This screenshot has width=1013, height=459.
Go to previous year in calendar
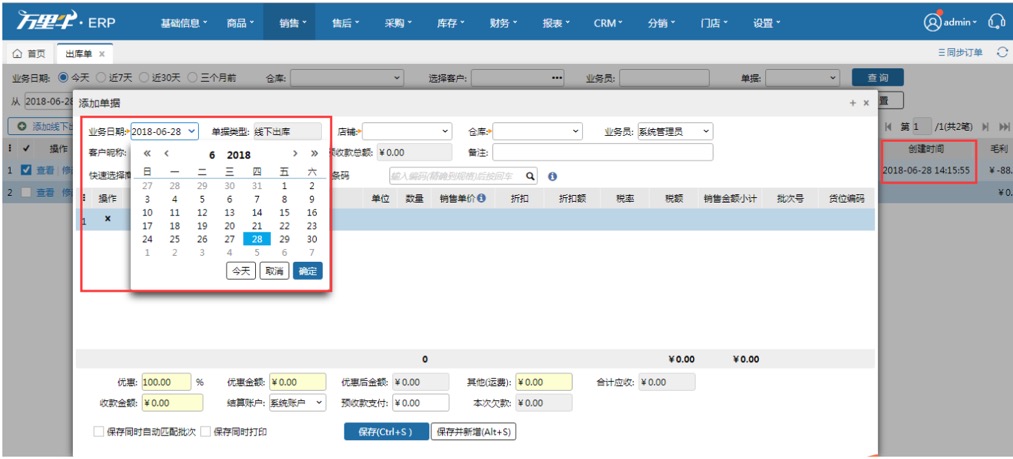pyautogui.click(x=147, y=153)
